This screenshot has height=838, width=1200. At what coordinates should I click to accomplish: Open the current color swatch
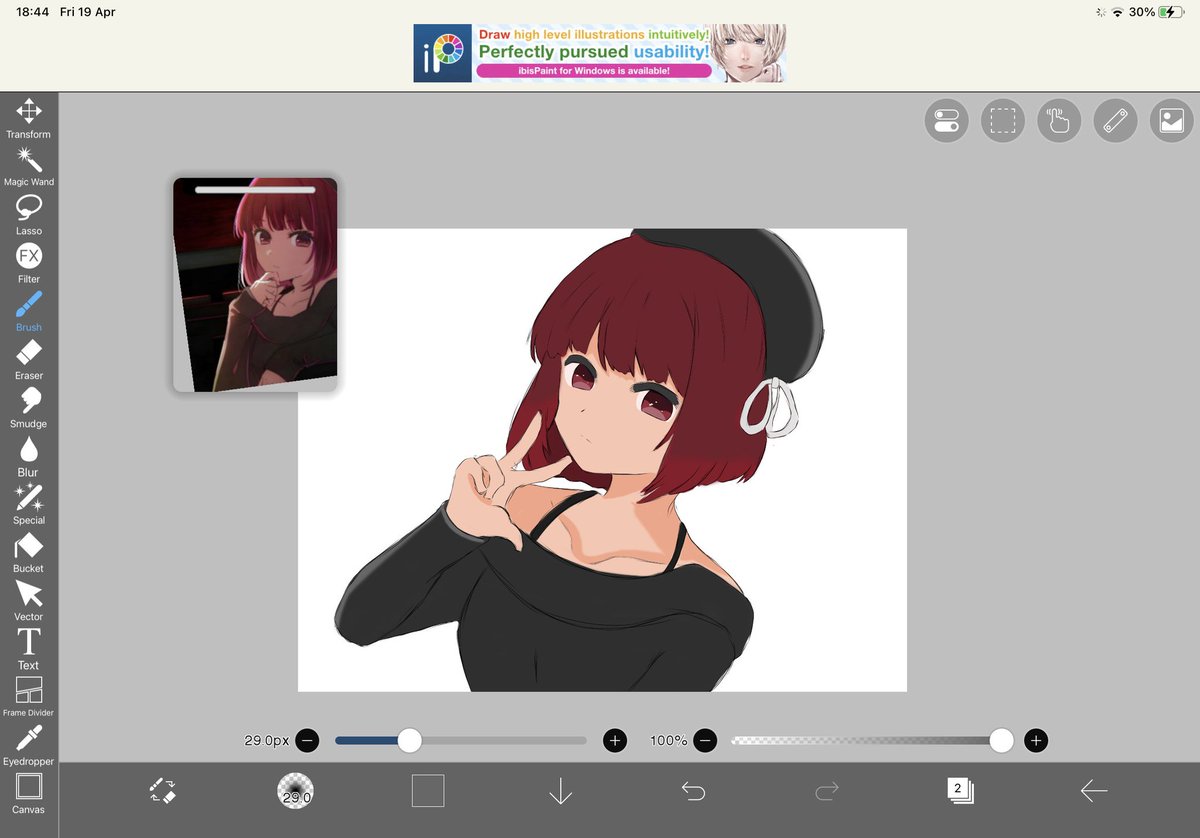[x=428, y=791]
